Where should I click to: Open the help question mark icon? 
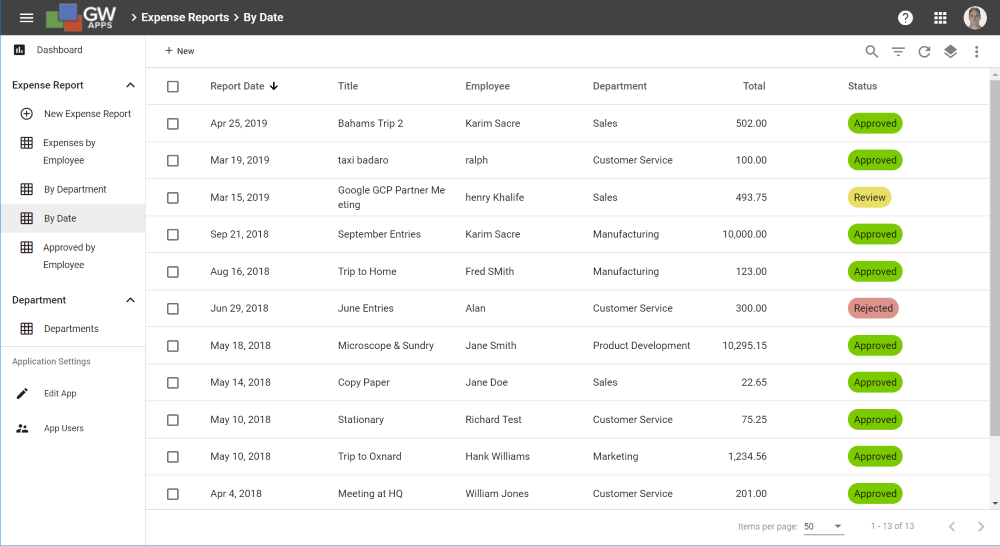pos(905,18)
